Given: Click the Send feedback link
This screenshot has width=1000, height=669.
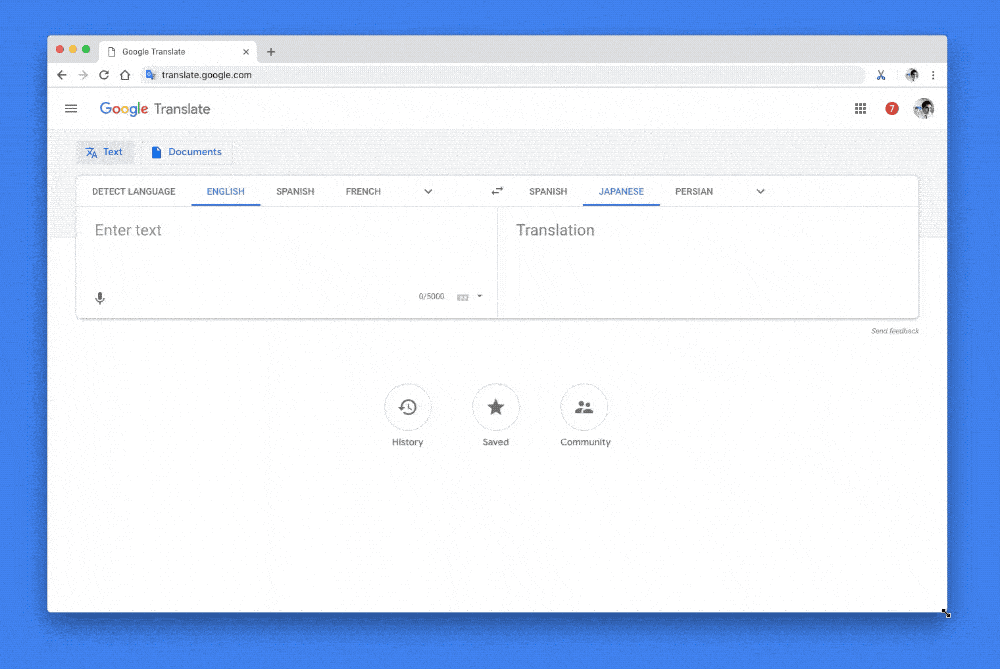Looking at the screenshot, I should point(895,331).
